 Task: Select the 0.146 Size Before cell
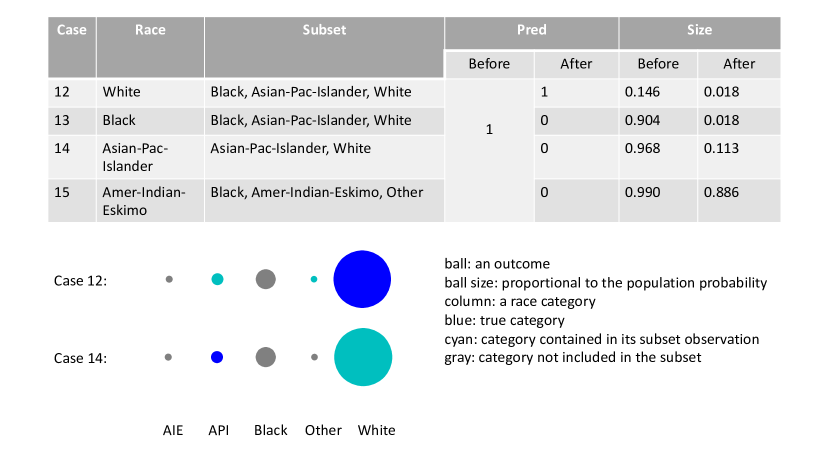[x=658, y=93]
